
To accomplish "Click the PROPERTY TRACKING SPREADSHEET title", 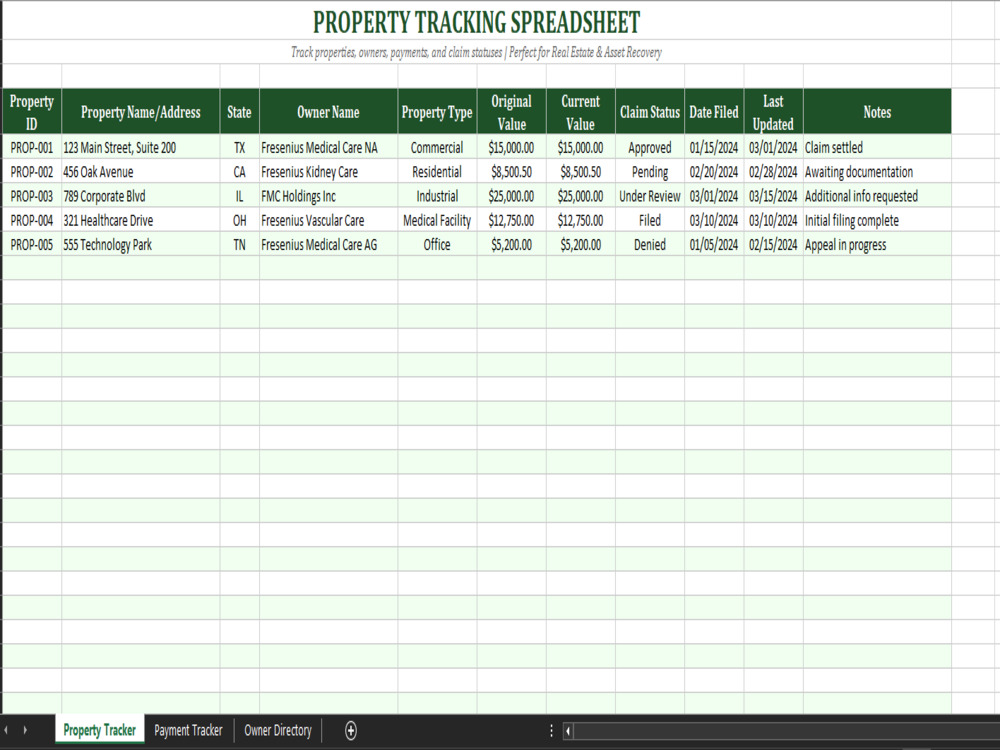I will point(476,22).
